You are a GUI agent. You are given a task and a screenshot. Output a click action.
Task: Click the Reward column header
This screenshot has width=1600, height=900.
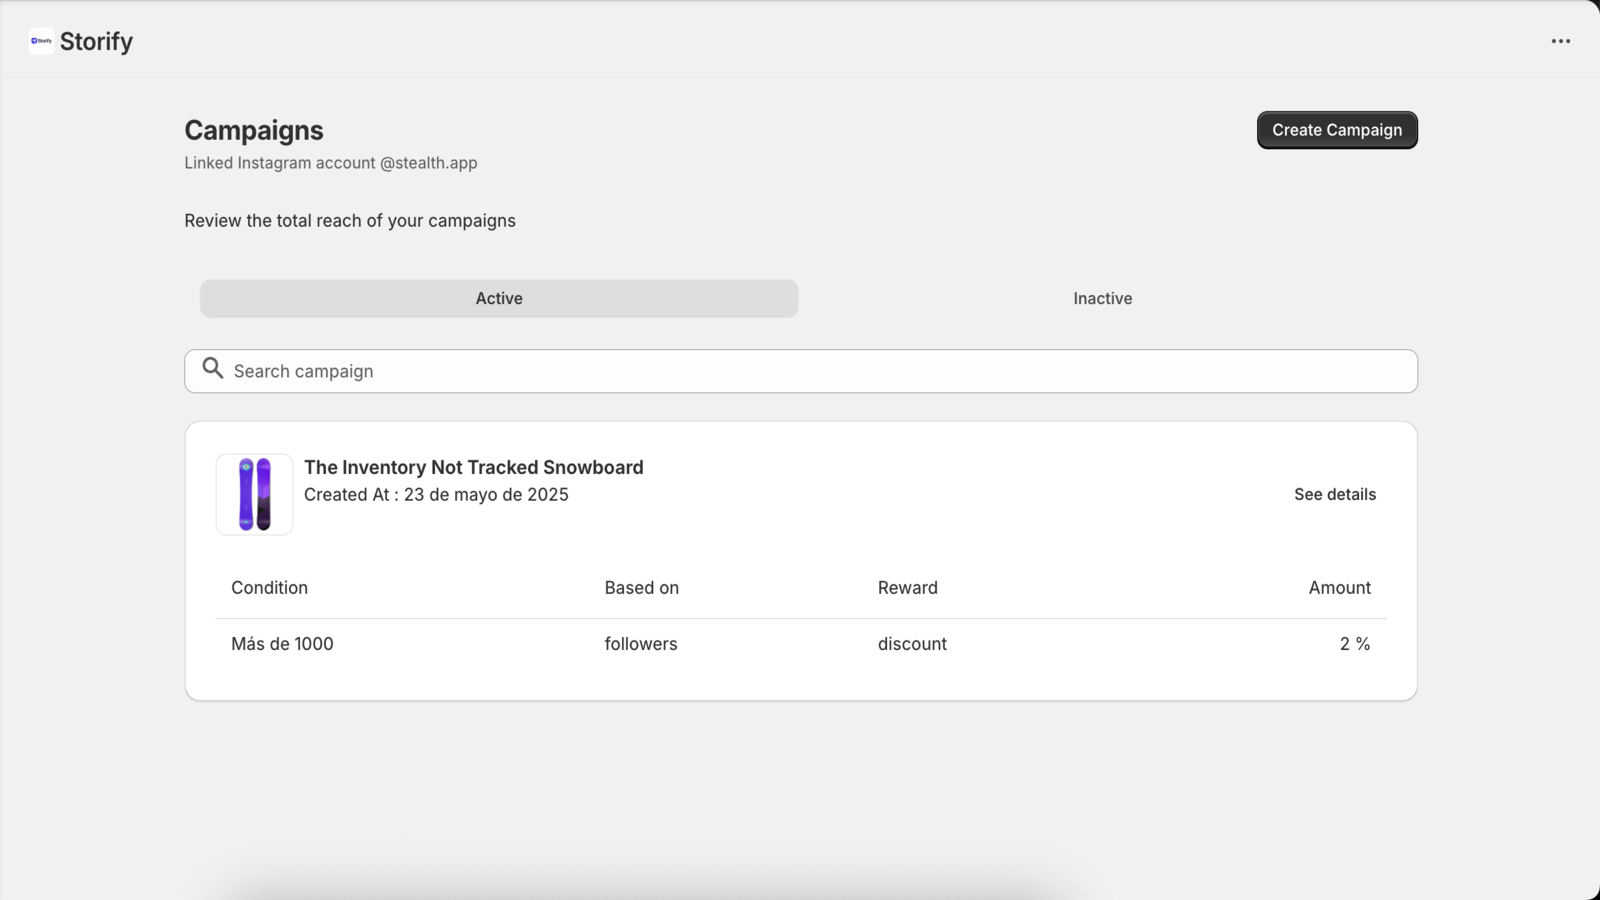point(907,587)
